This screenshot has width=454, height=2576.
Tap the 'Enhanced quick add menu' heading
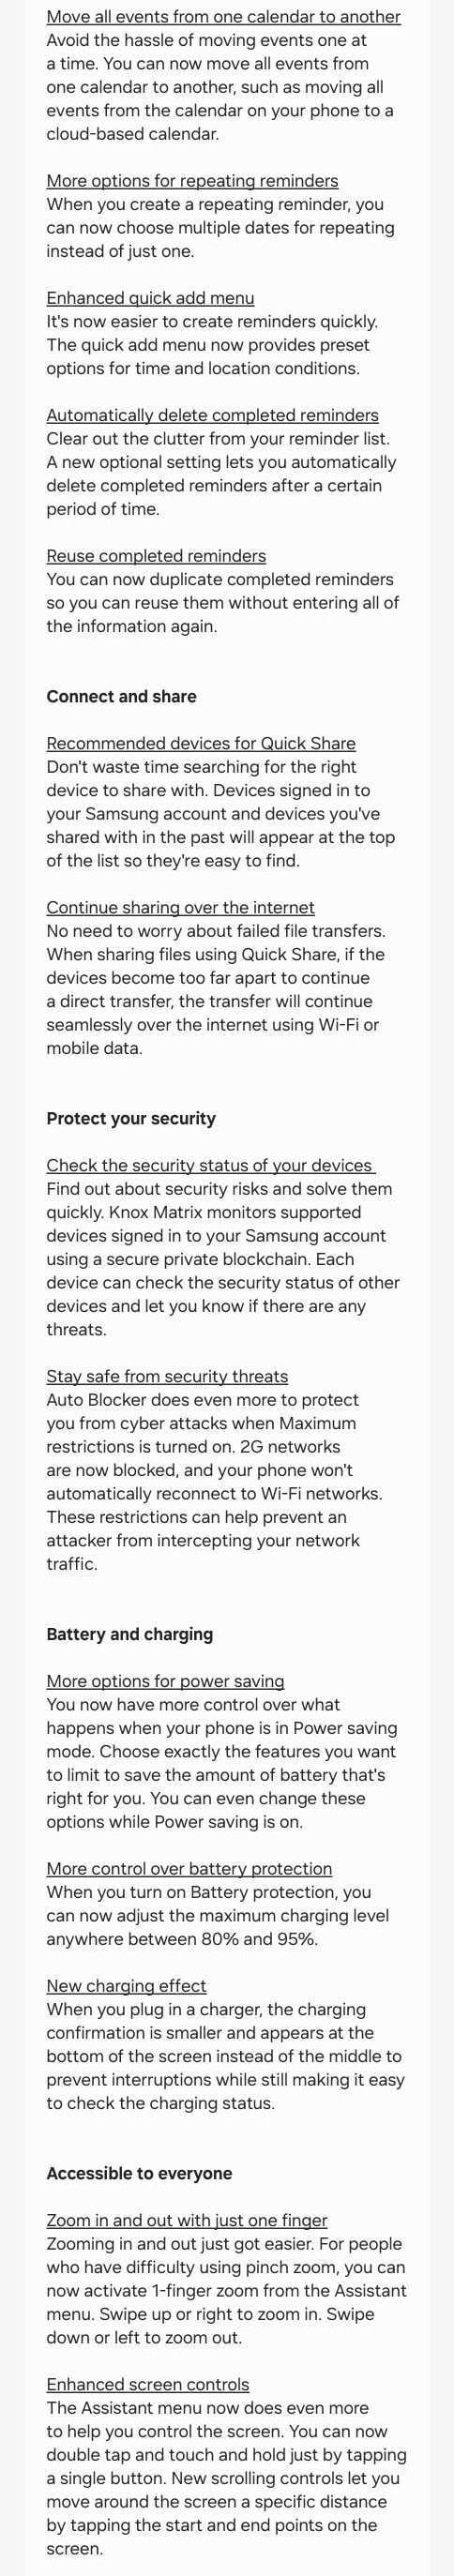point(150,298)
